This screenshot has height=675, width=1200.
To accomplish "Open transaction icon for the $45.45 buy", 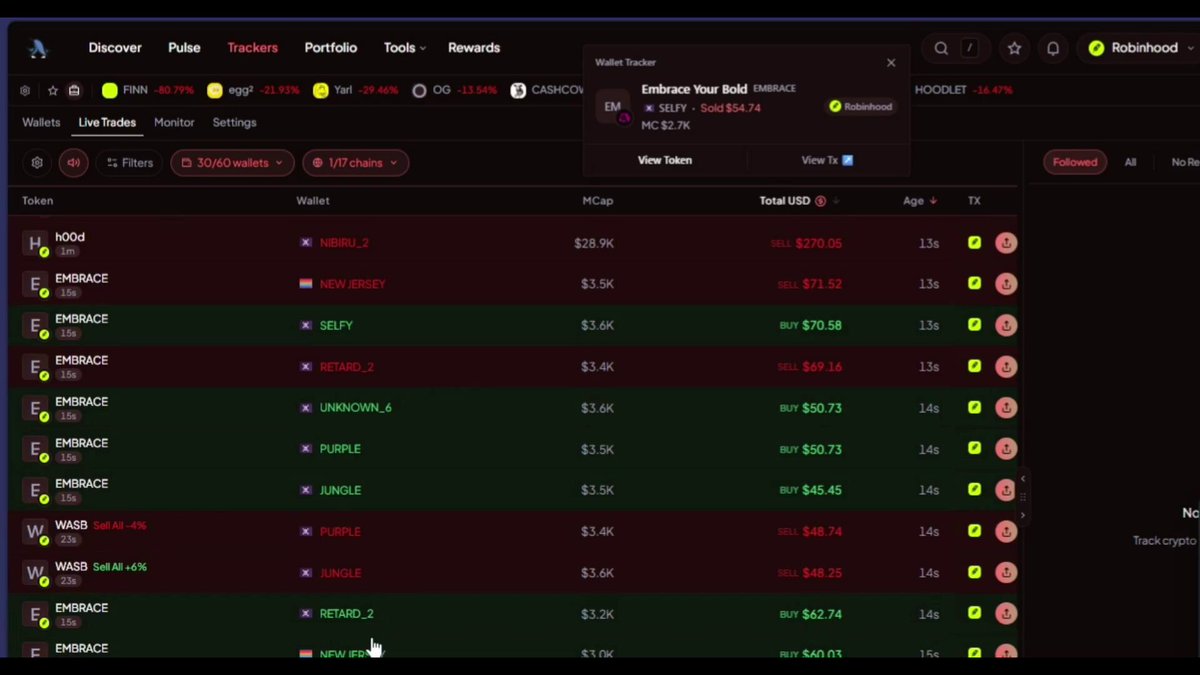I will click(x=974, y=490).
